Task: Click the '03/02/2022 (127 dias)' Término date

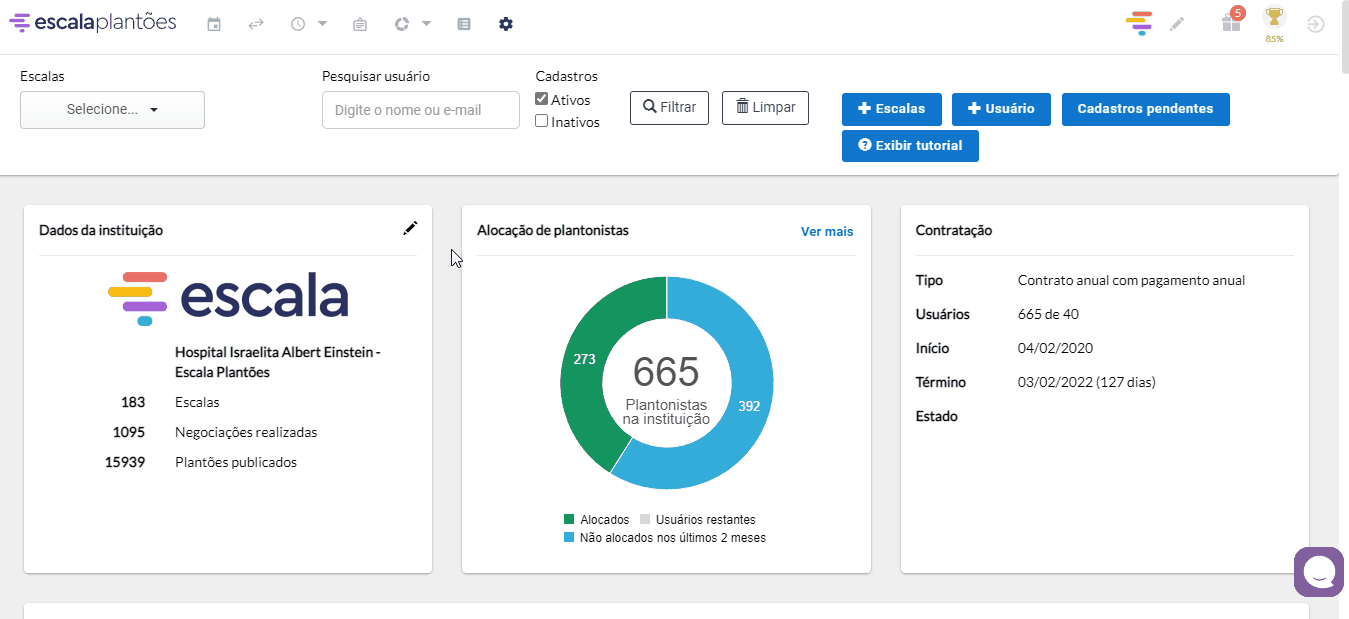Action: (1086, 382)
